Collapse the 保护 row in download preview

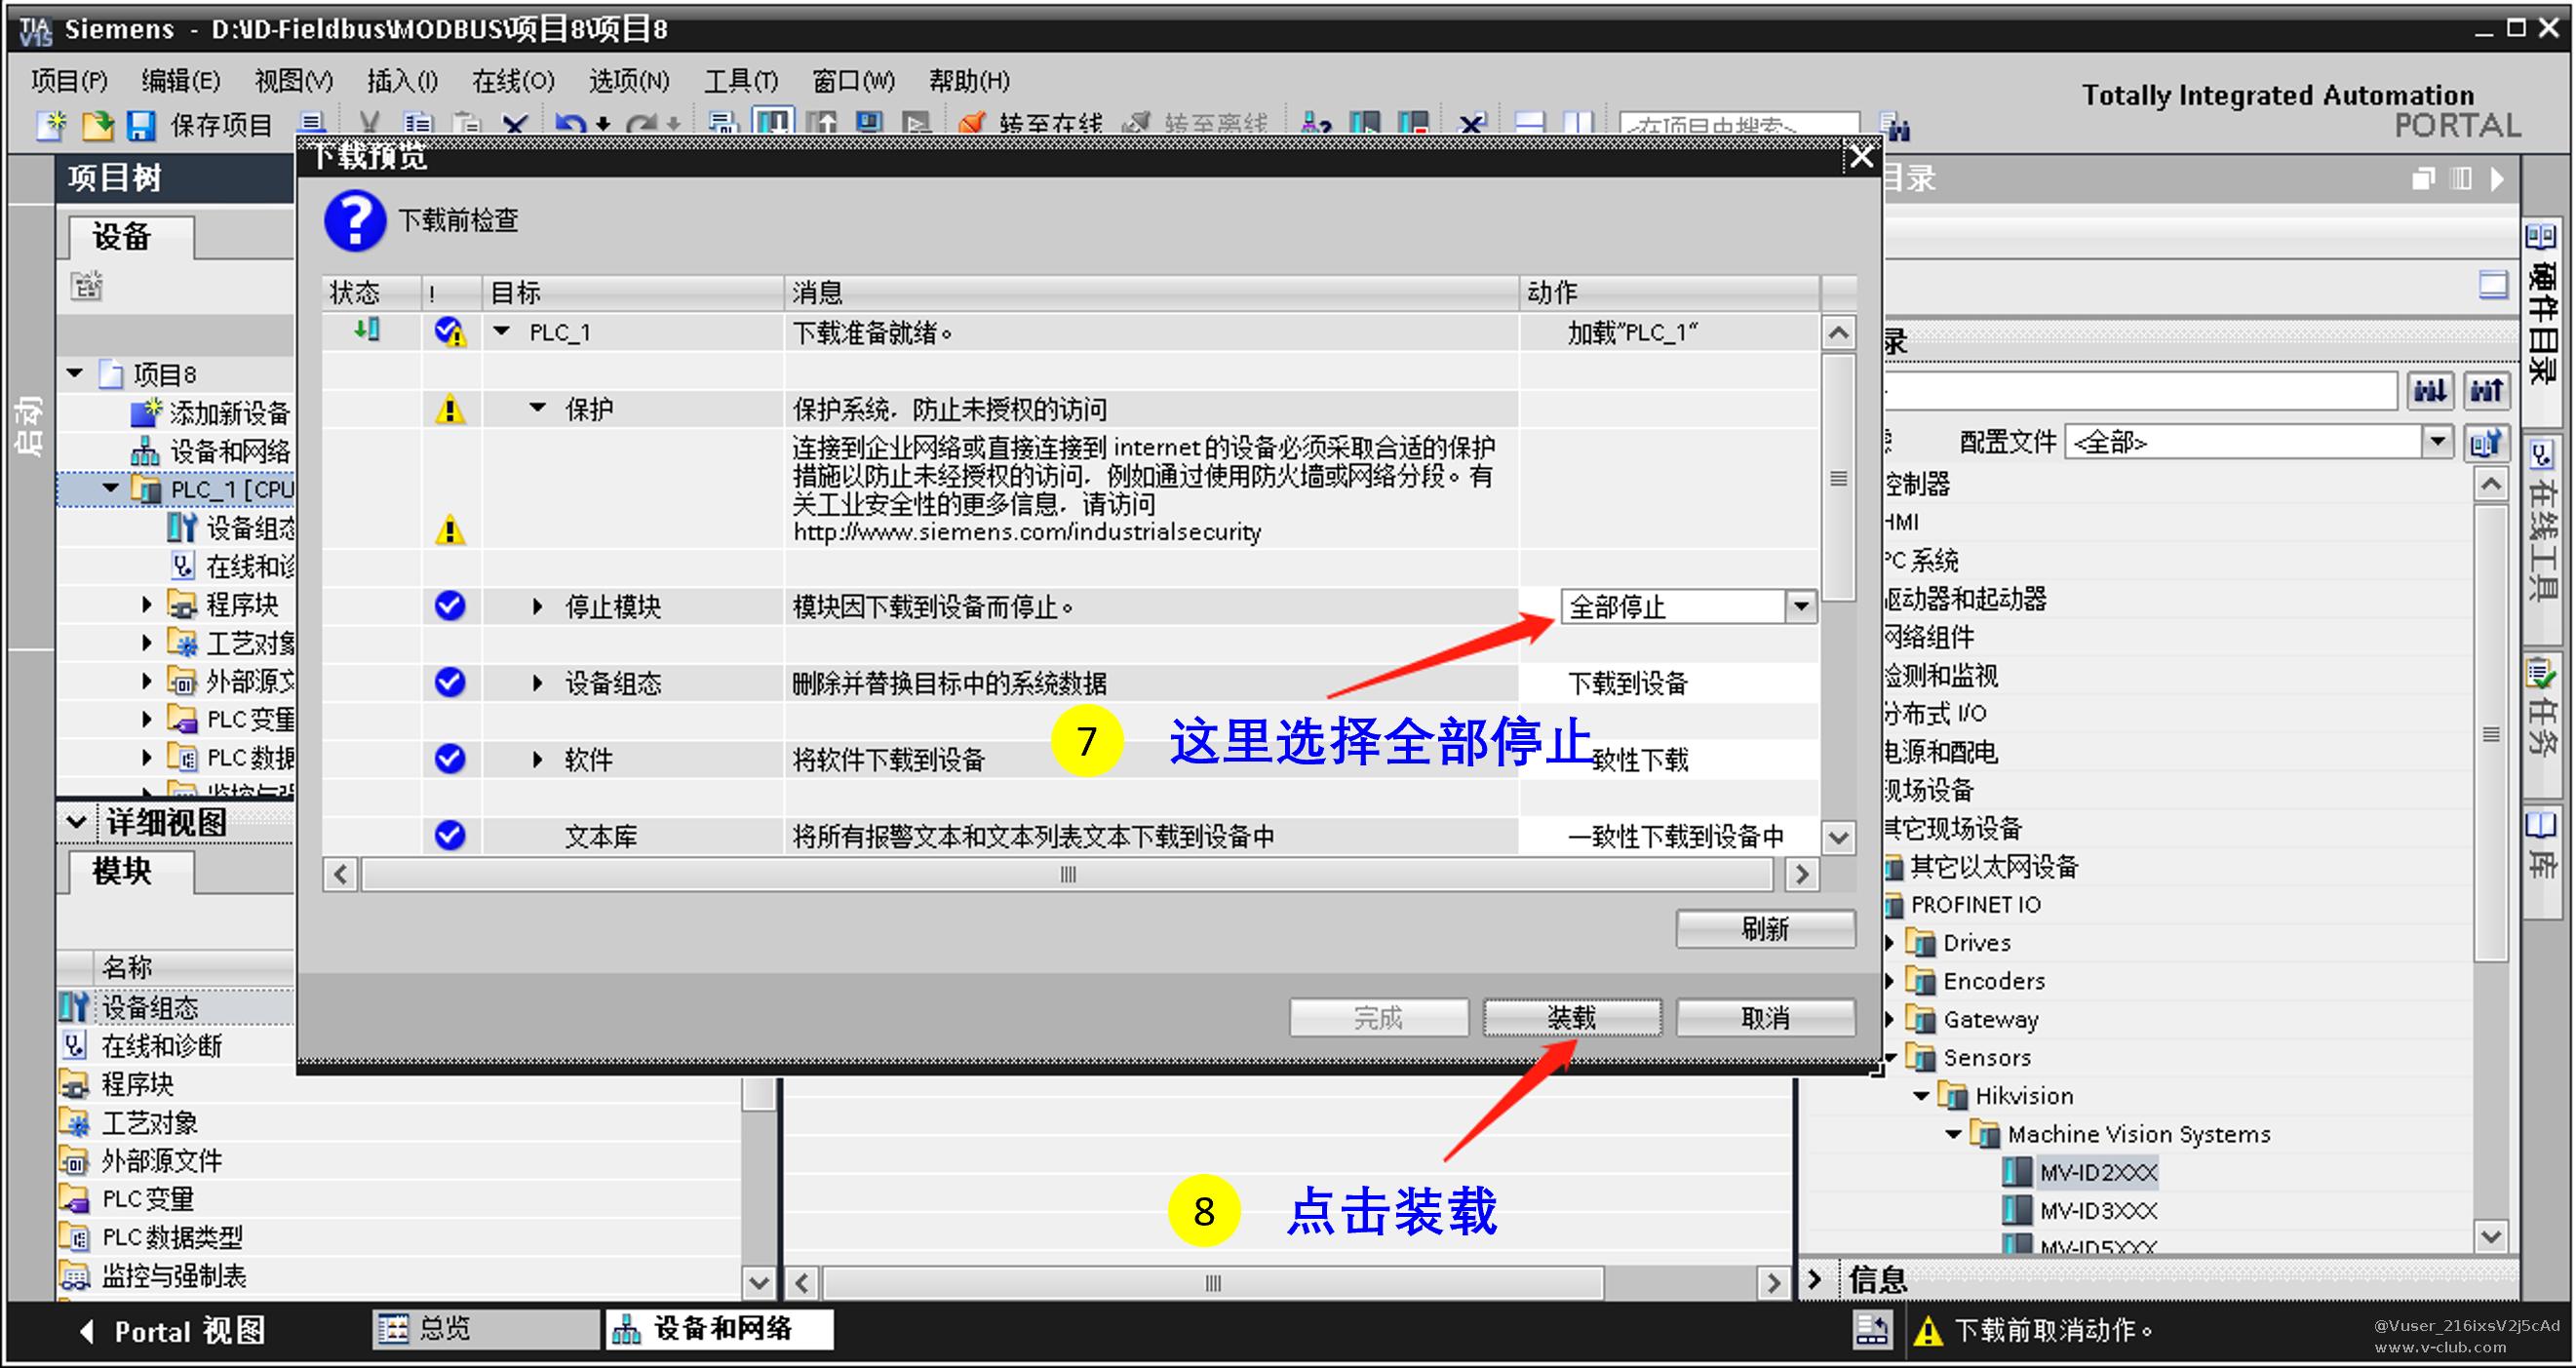click(538, 408)
